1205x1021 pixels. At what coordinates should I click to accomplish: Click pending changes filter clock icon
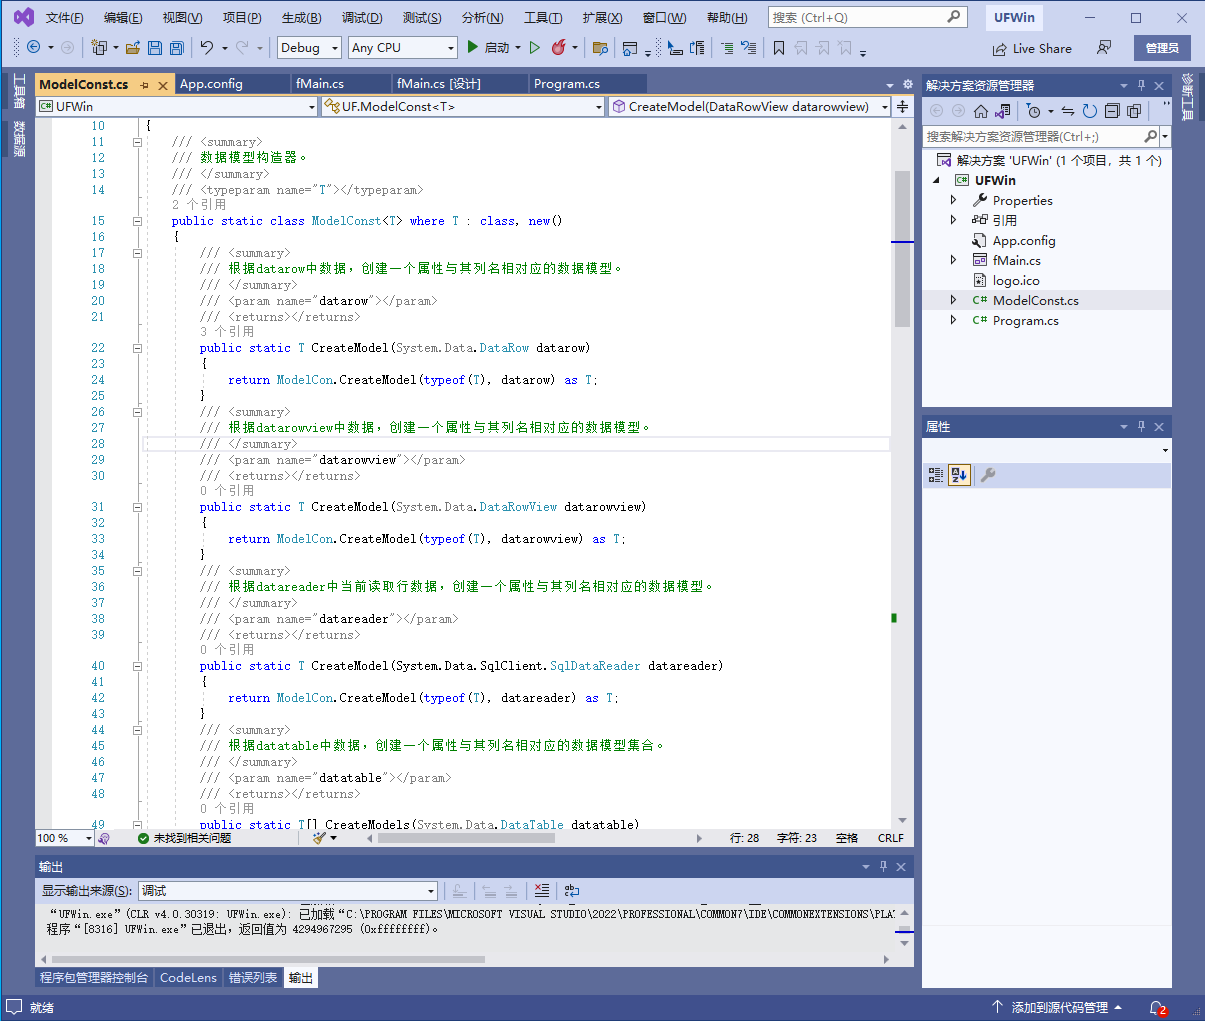(1034, 111)
